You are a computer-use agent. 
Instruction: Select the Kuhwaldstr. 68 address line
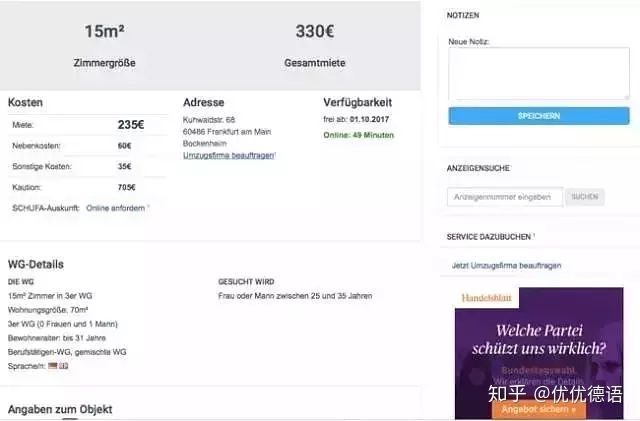coord(209,120)
